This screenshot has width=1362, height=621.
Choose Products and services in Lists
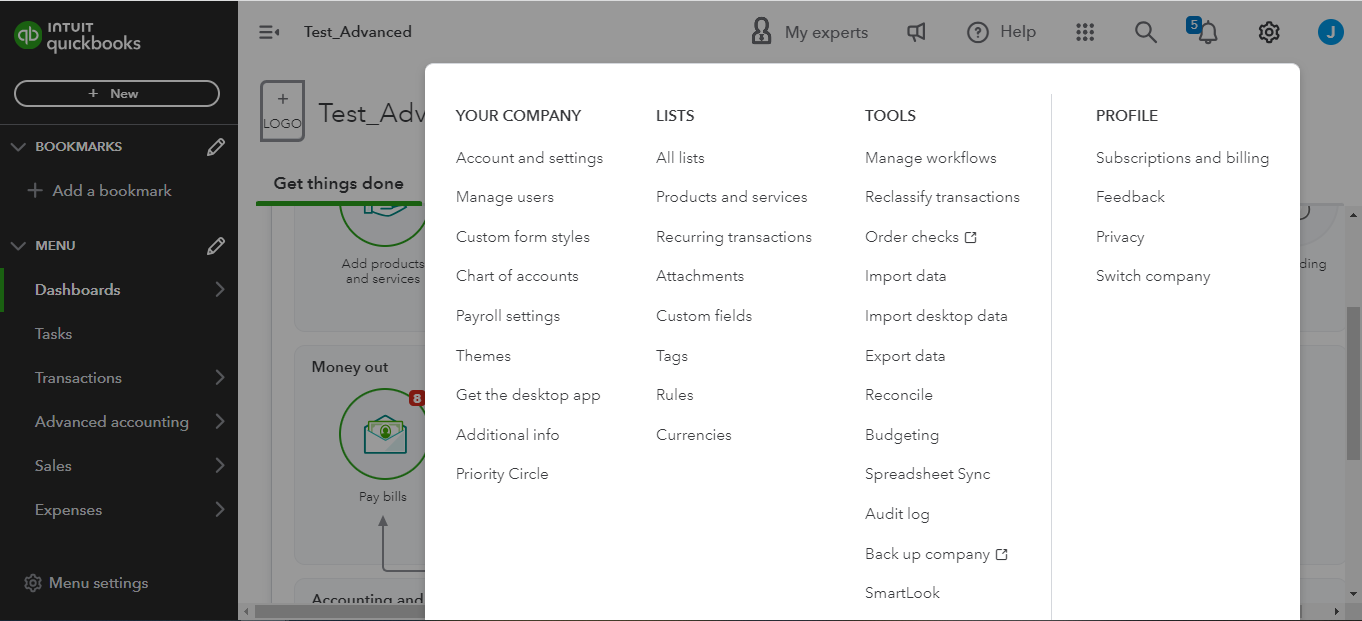tap(731, 197)
